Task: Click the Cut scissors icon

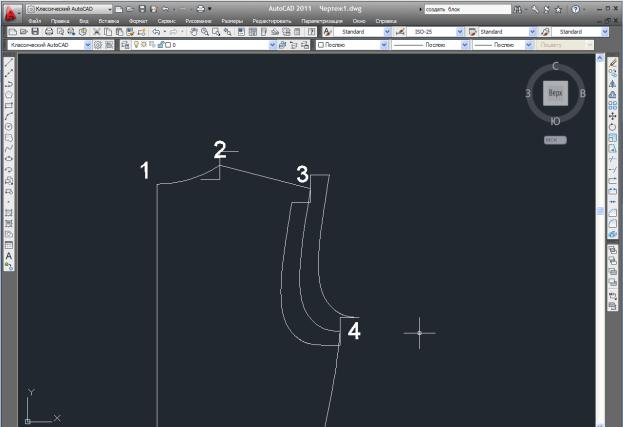Action: [97, 32]
